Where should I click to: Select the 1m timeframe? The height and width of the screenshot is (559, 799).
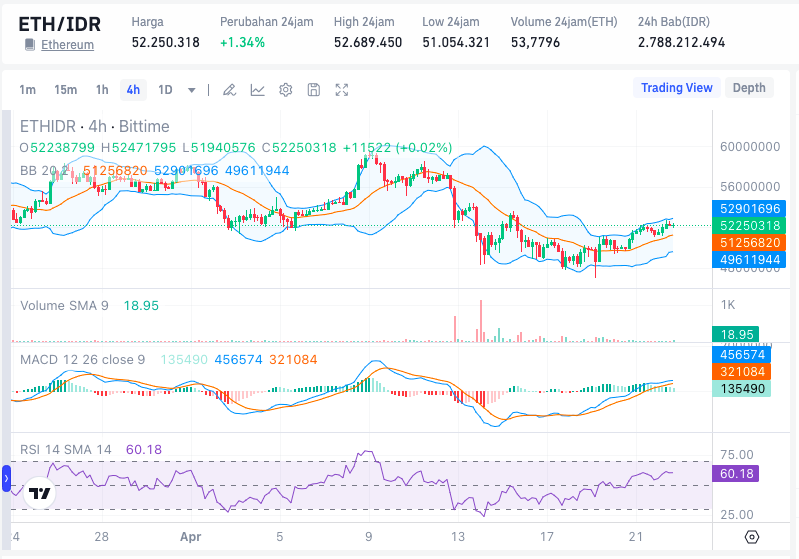[x=28, y=90]
